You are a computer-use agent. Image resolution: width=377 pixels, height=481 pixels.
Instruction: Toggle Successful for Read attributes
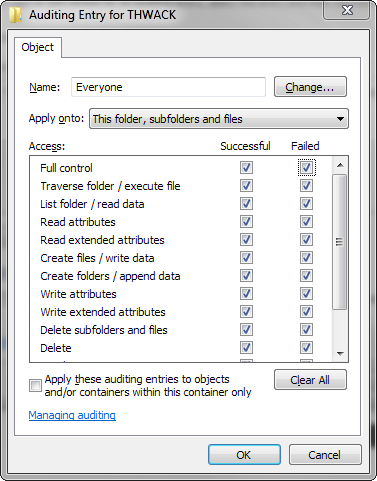pyautogui.click(x=246, y=222)
